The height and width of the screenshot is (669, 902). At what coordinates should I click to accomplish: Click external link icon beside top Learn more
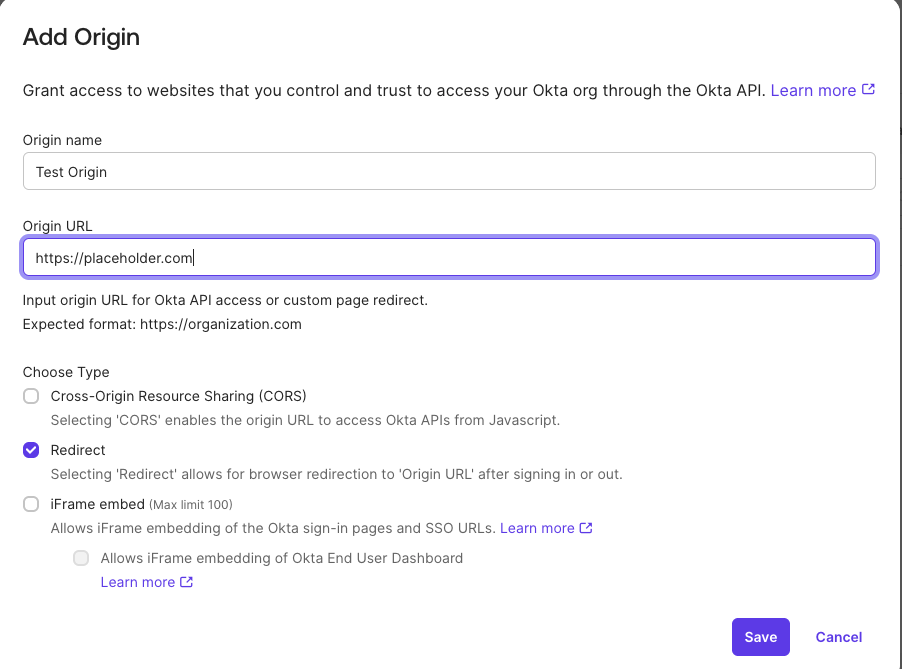click(x=868, y=90)
